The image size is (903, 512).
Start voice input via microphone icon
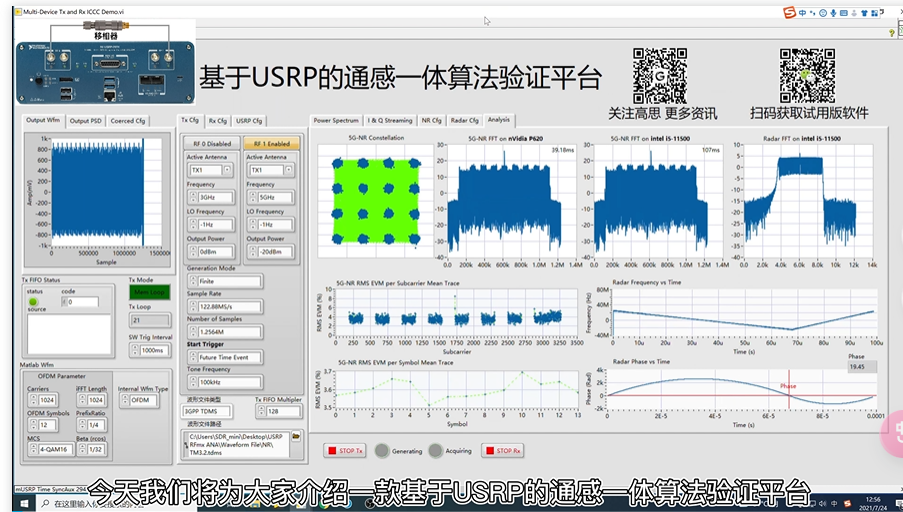tap(833, 13)
